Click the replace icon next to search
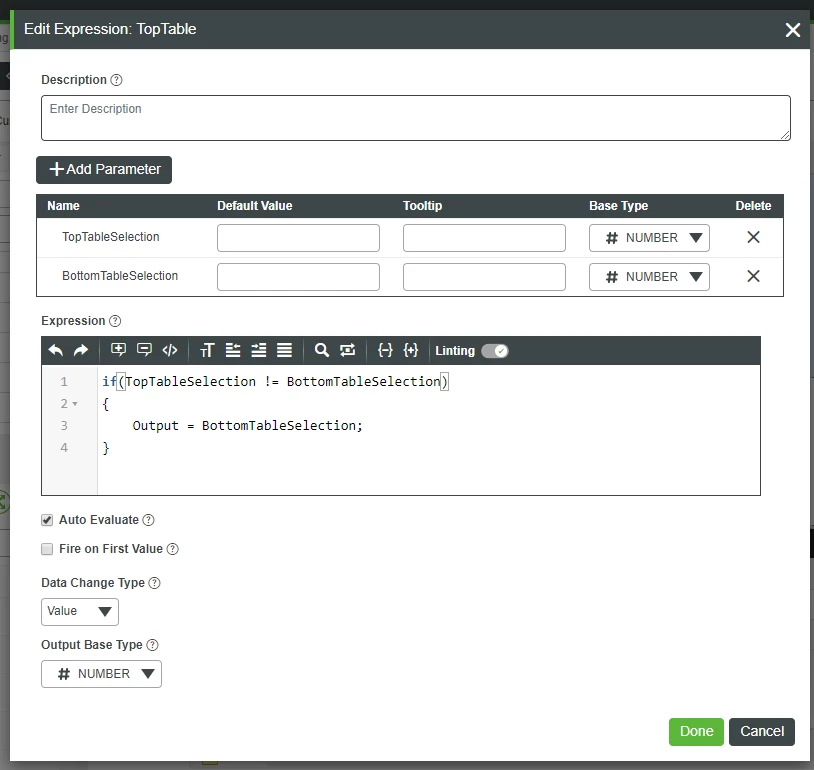 point(347,350)
